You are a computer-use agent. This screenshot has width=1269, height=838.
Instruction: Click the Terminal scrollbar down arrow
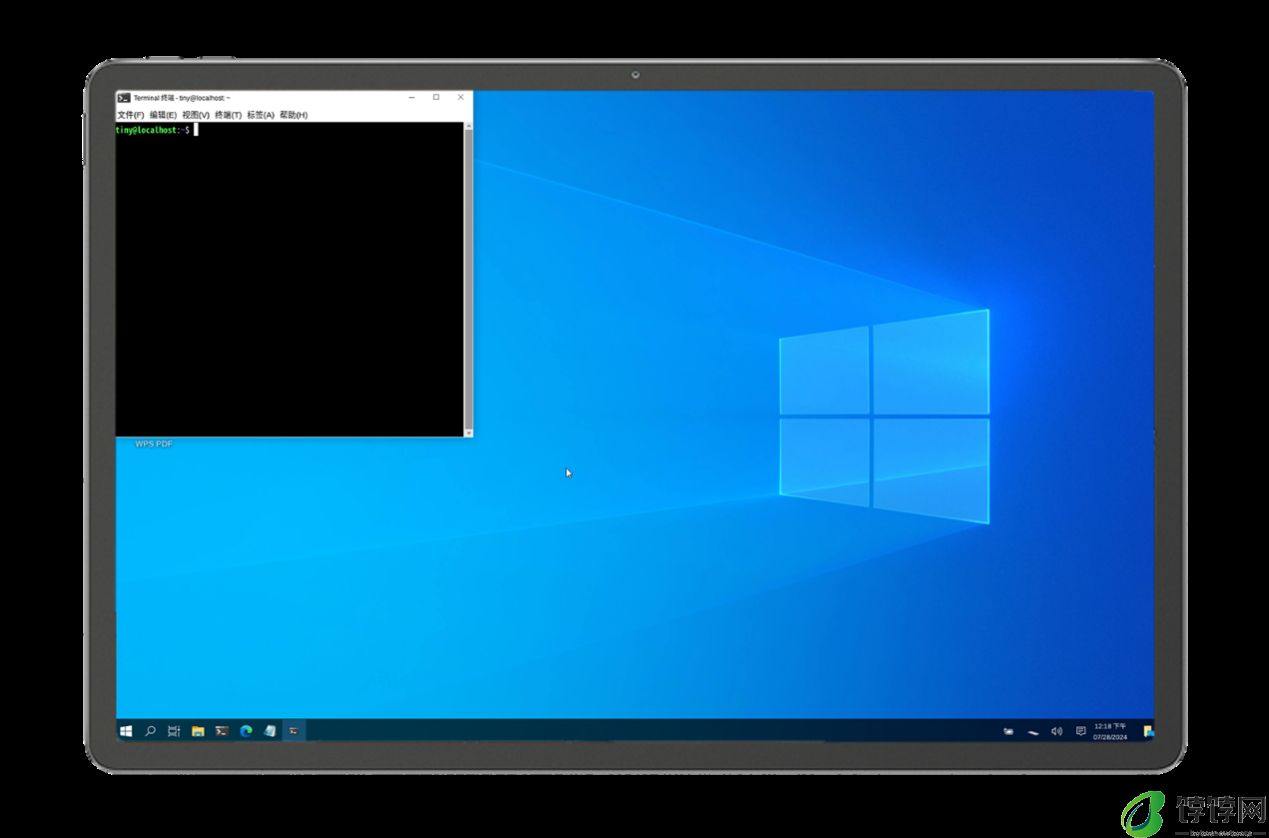click(468, 432)
